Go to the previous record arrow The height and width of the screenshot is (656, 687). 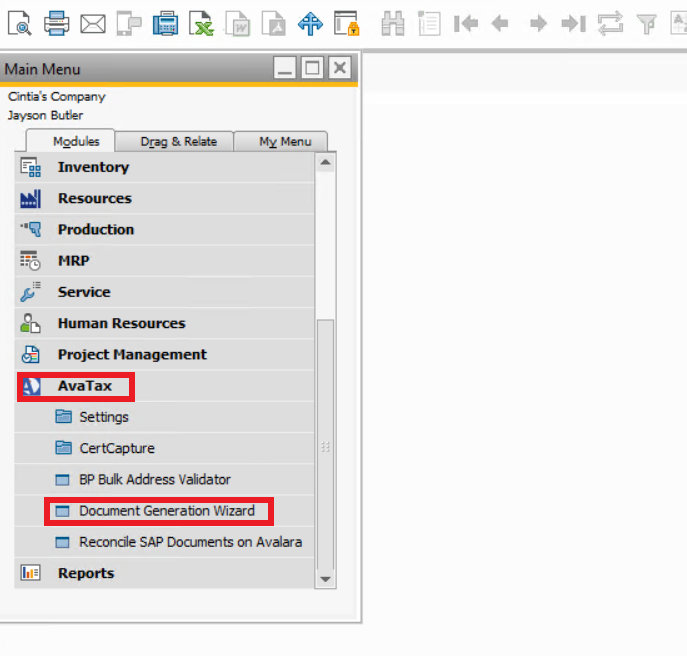tap(500, 24)
